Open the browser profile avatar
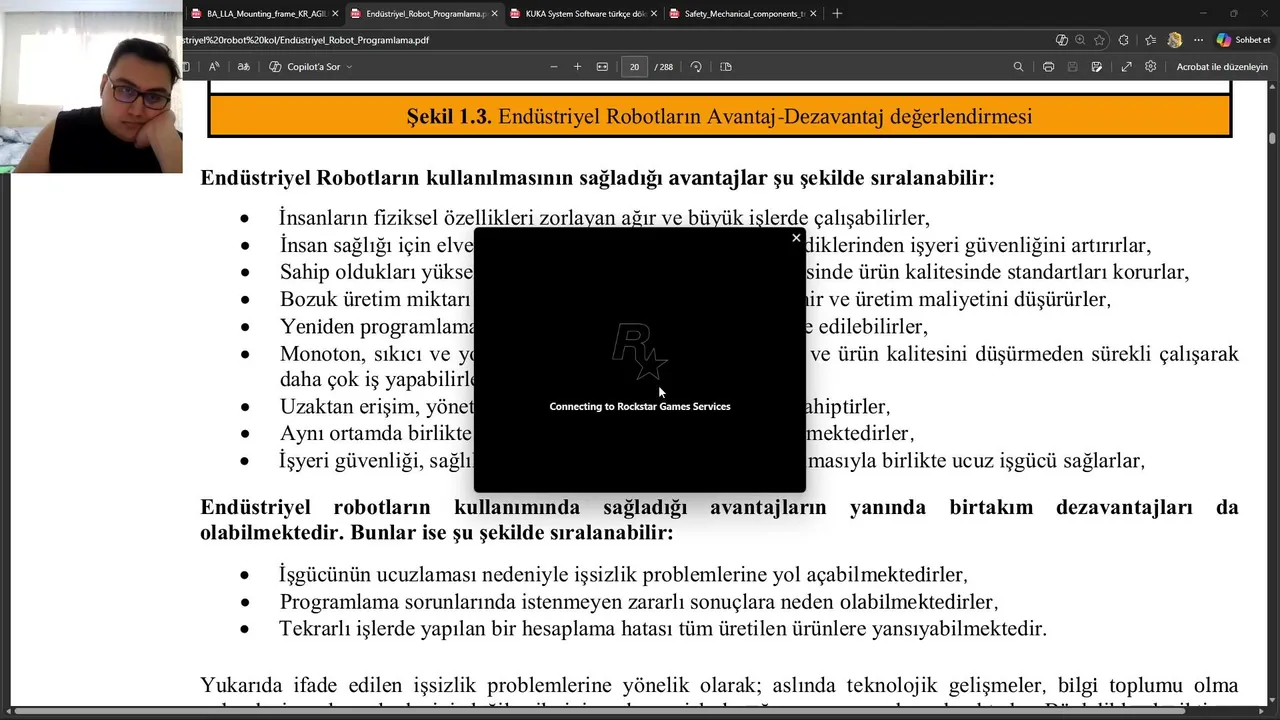This screenshot has height=720, width=1280. pos(1175,40)
